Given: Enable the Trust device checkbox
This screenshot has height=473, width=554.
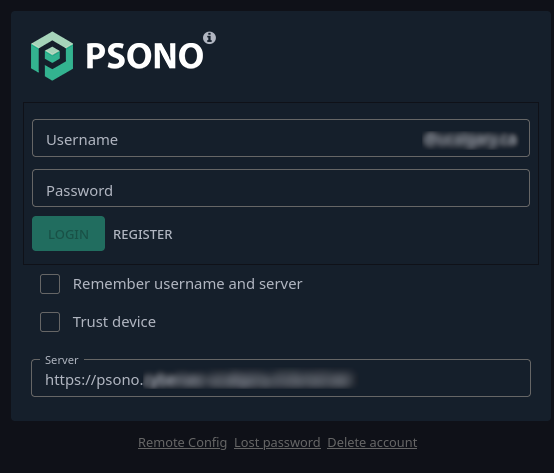Looking at the screenshot, I should click(50, 322).
